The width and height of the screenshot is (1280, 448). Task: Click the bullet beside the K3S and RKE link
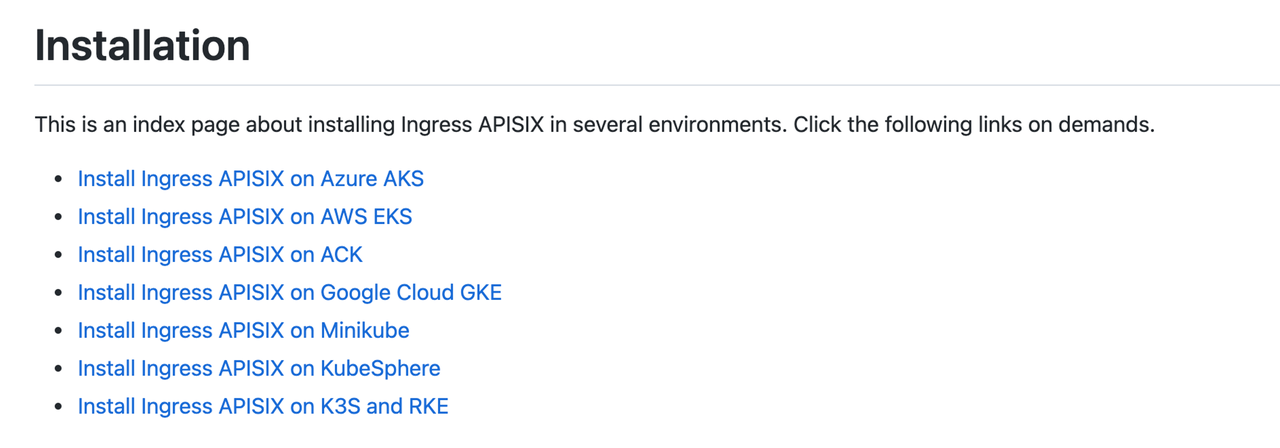click(x=58, y=408)
